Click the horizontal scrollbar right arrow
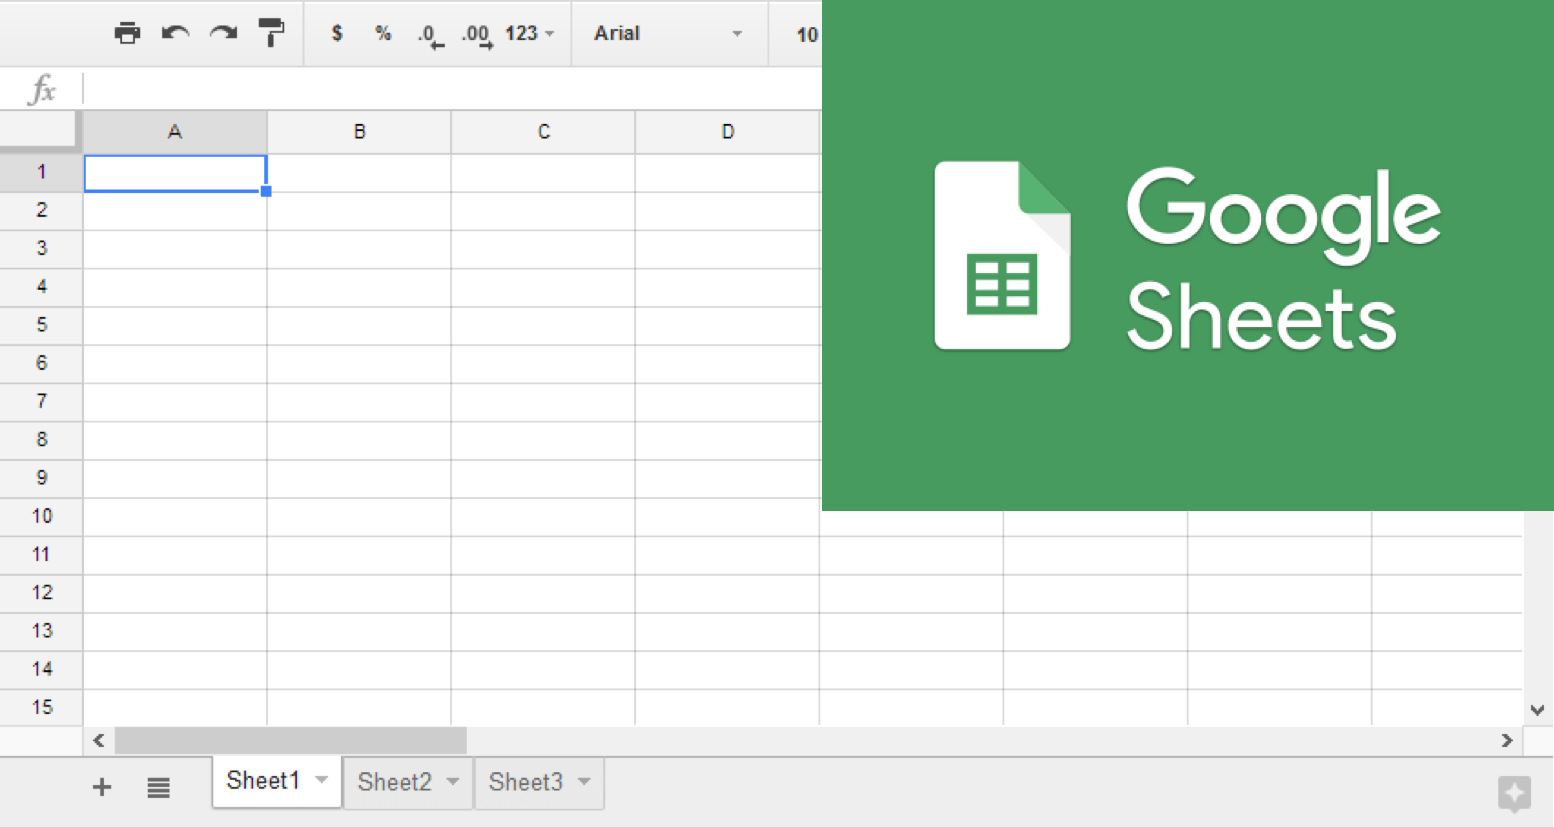Image resolution: width=1554 pixels, height=827 pixels. click(x=1506, y=741)
